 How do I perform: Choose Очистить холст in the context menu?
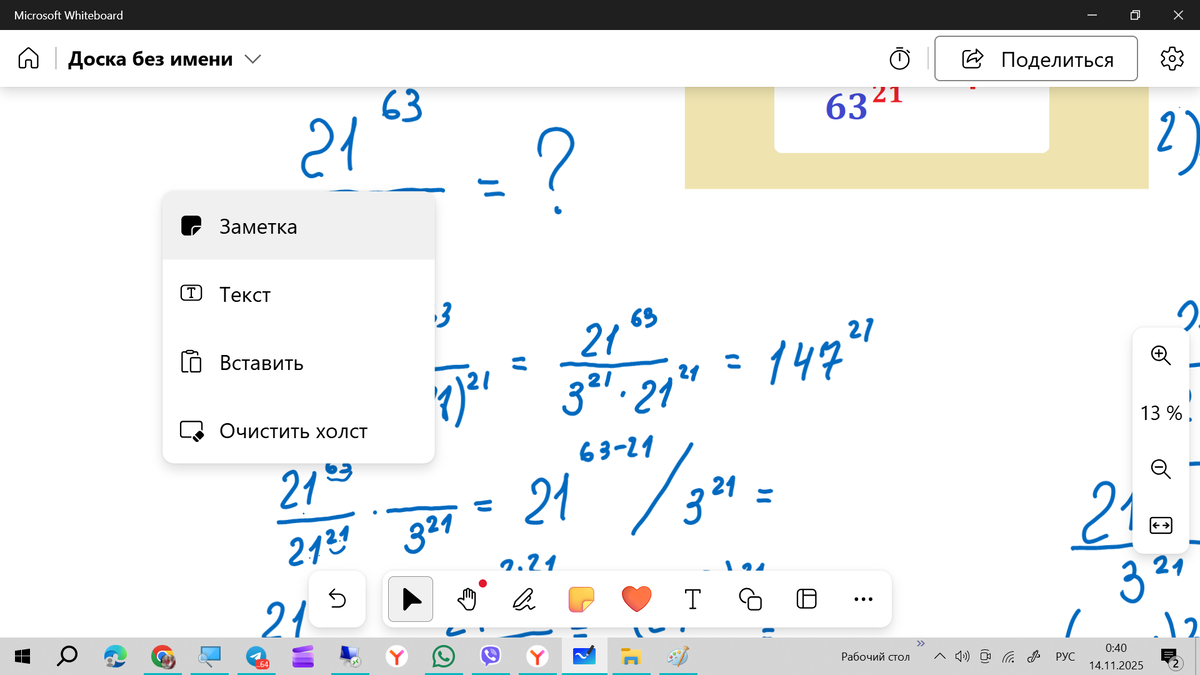[298, 431]
